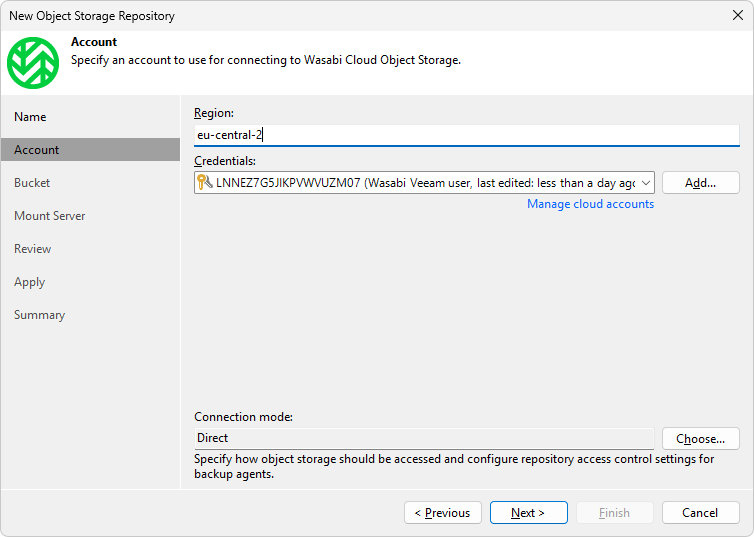Select the Account wizard step
The height and width of the screenshot is (537, 754).
click(x=90, y=150)
